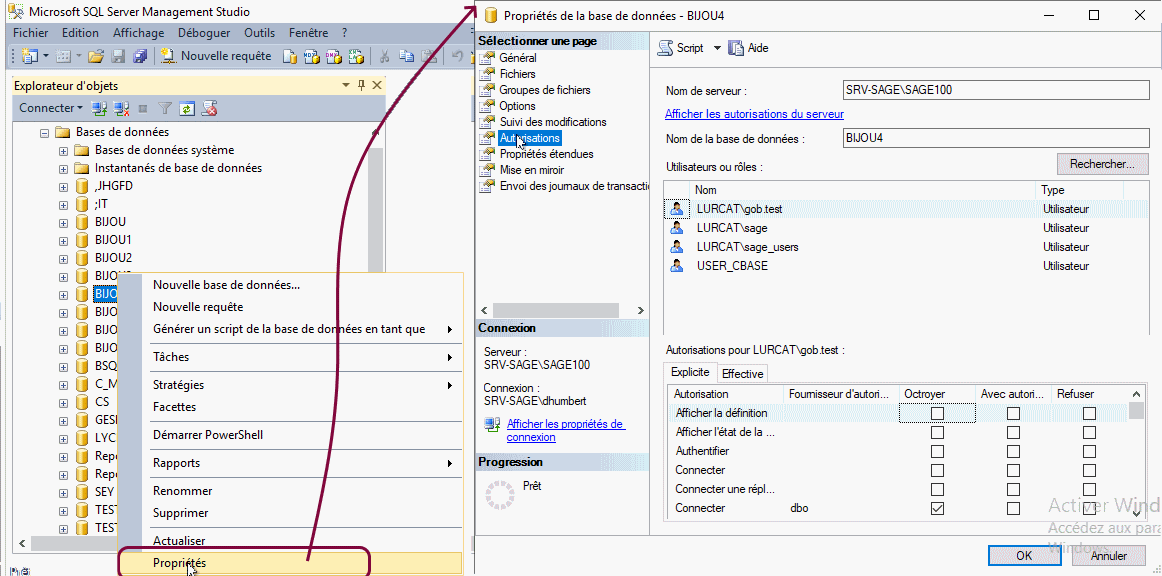Check Octroyer for Afficher la définition
This screenshot has width=1162, height=576.
click(937, 413)
